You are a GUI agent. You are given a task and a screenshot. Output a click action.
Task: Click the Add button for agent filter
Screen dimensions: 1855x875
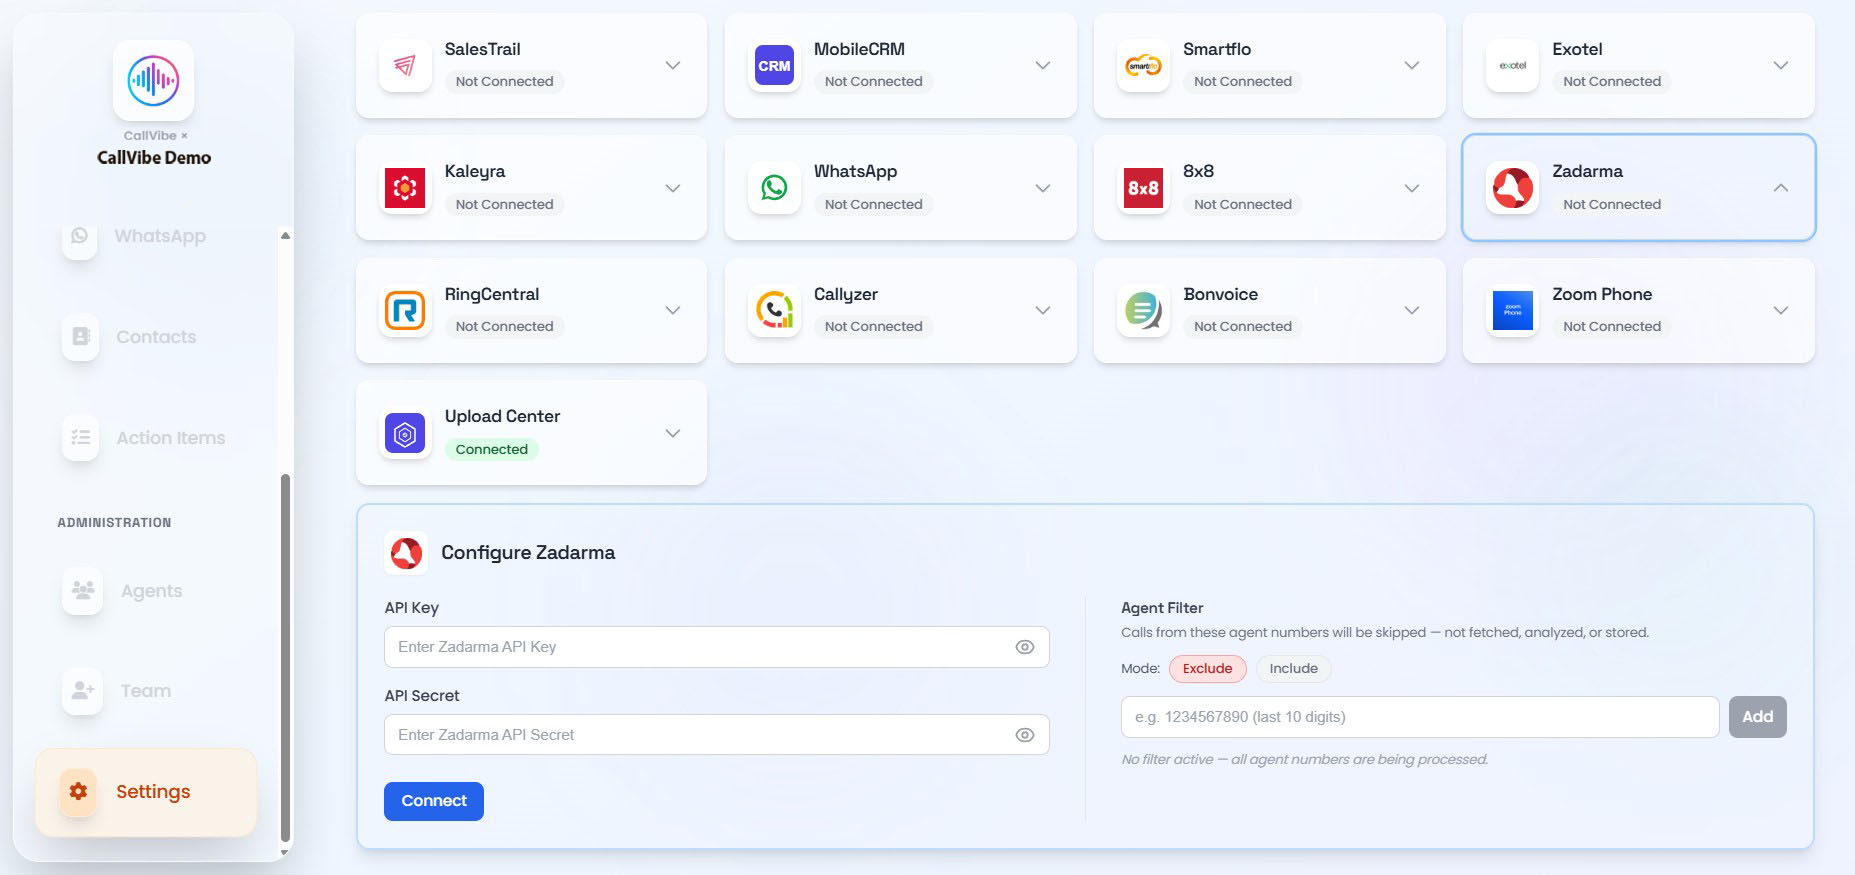[x=1757, y=717]
